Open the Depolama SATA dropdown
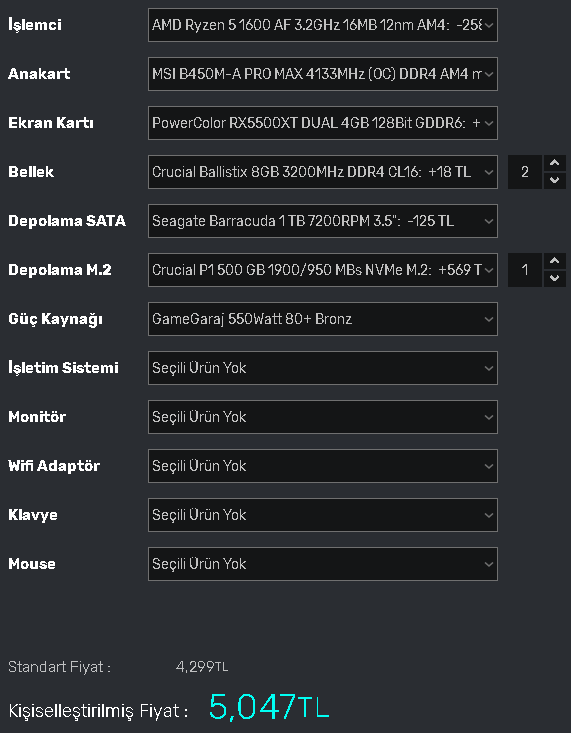This screenshot has width=571, height=733. (x=323, y=221)
